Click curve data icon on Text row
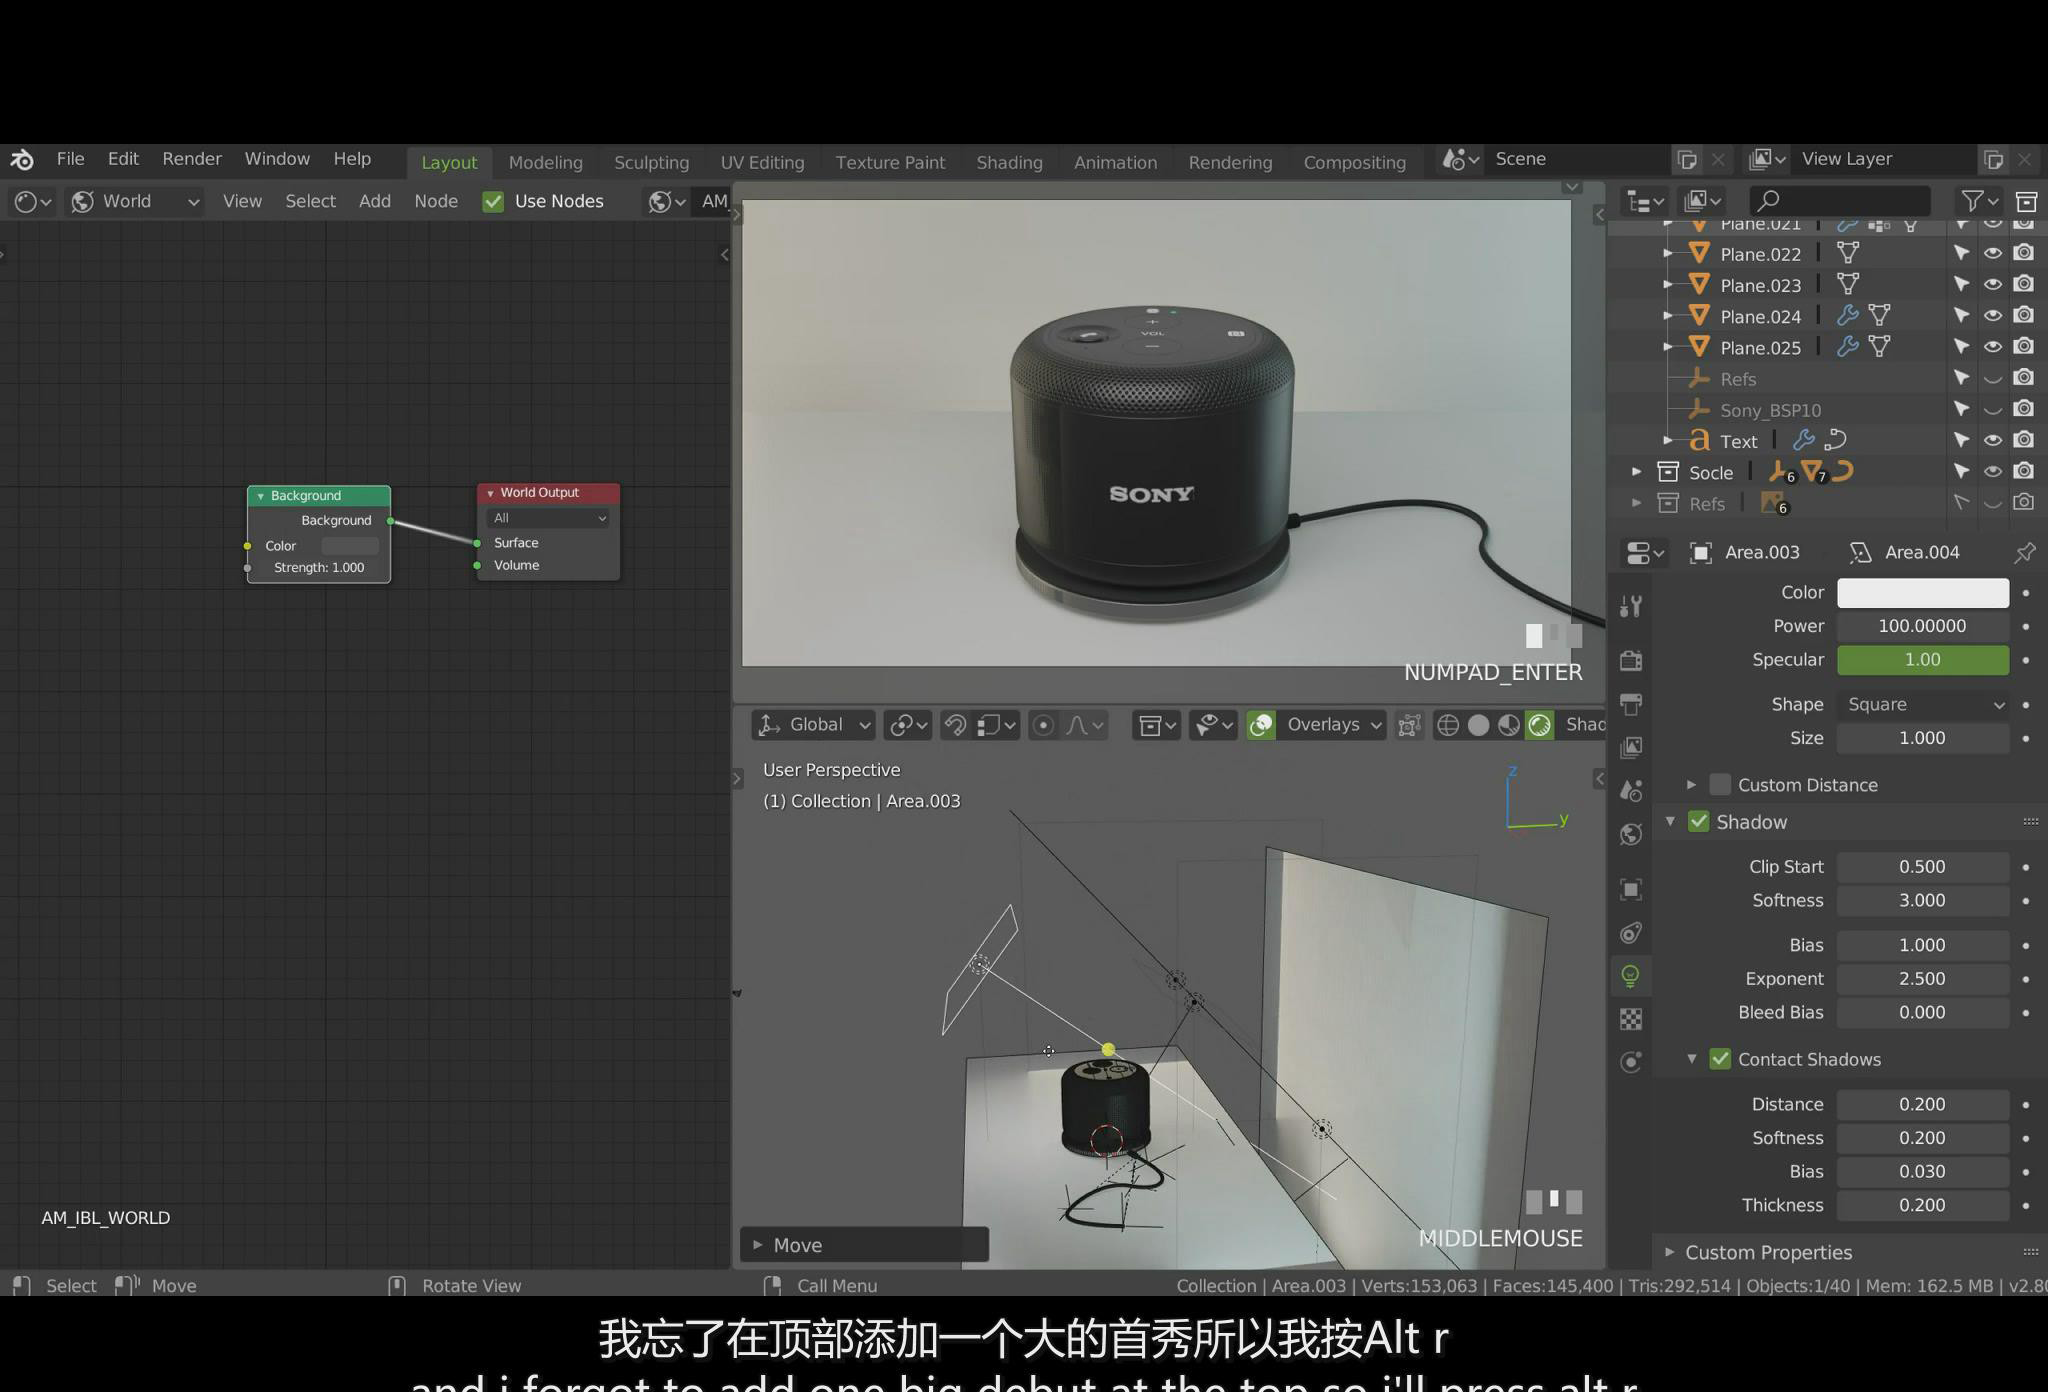This screenshot has height=1392, width=2048. [1836, 441]
